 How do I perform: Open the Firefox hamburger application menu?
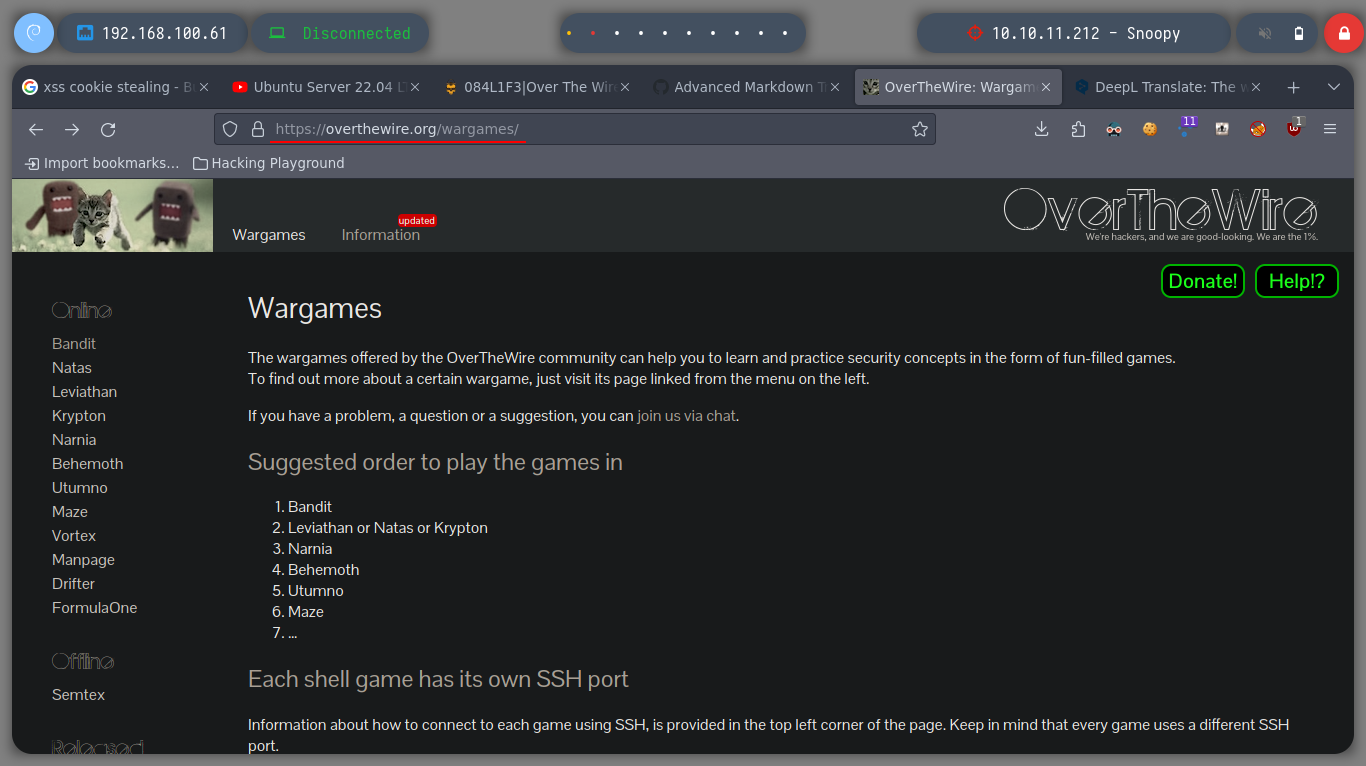coord(1330,129)
